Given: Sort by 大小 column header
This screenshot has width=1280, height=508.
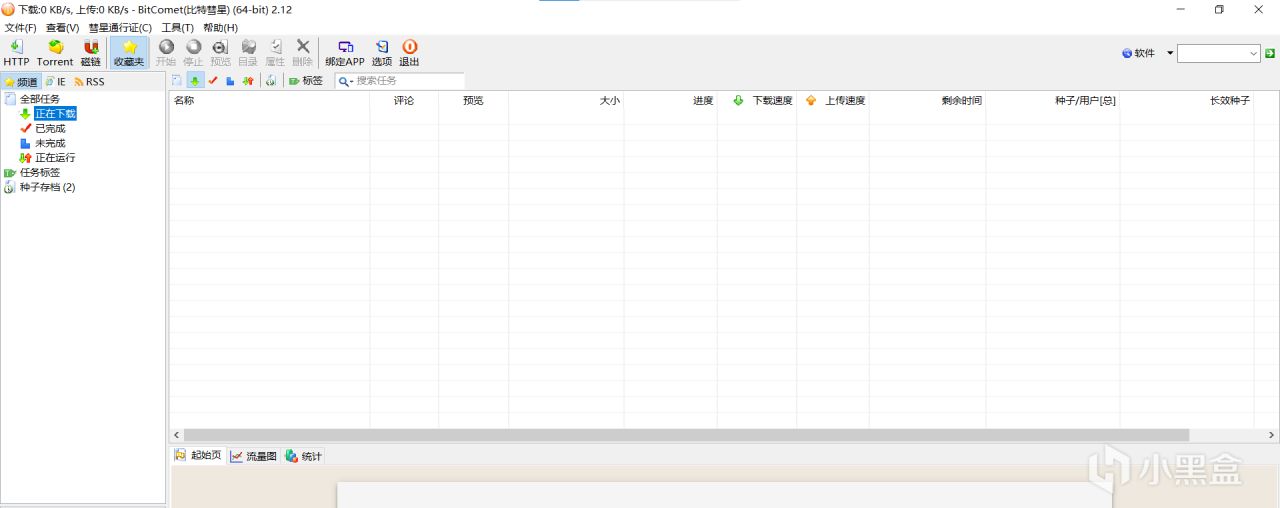Looking at the screenshot, I should pos(566,101).
